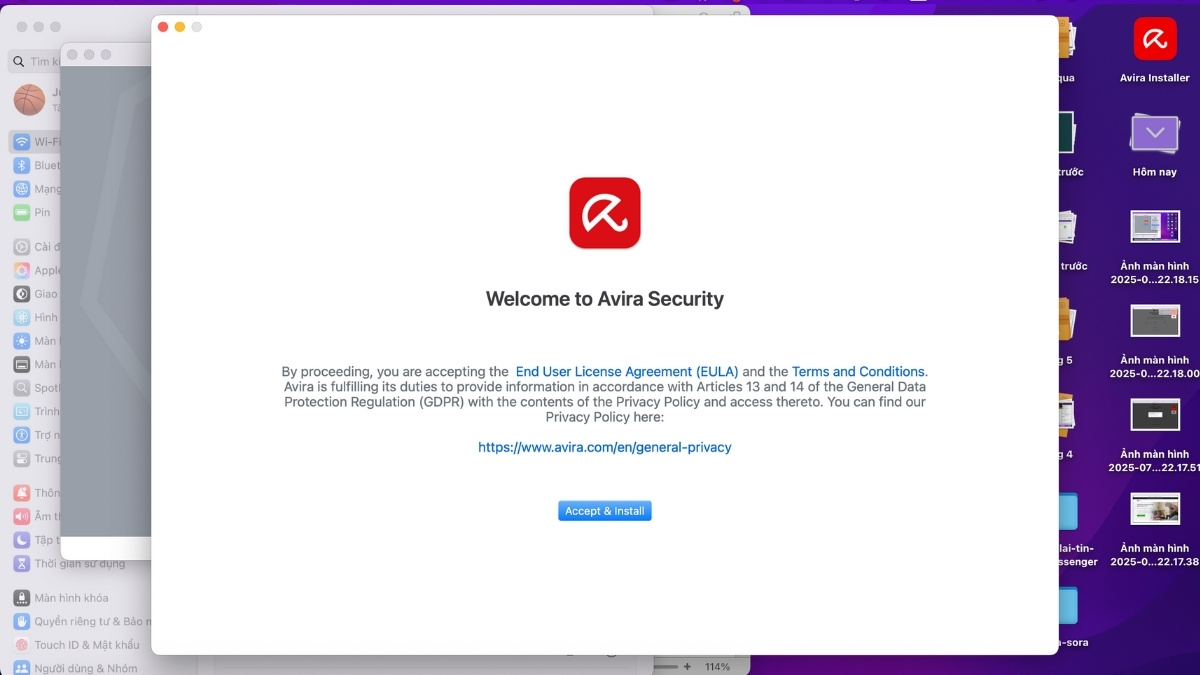Screen dimensions: 1200x675
Task: Select the Apple Intelligence icon in Settings sidebar
Action: click(x=22, y=270)
